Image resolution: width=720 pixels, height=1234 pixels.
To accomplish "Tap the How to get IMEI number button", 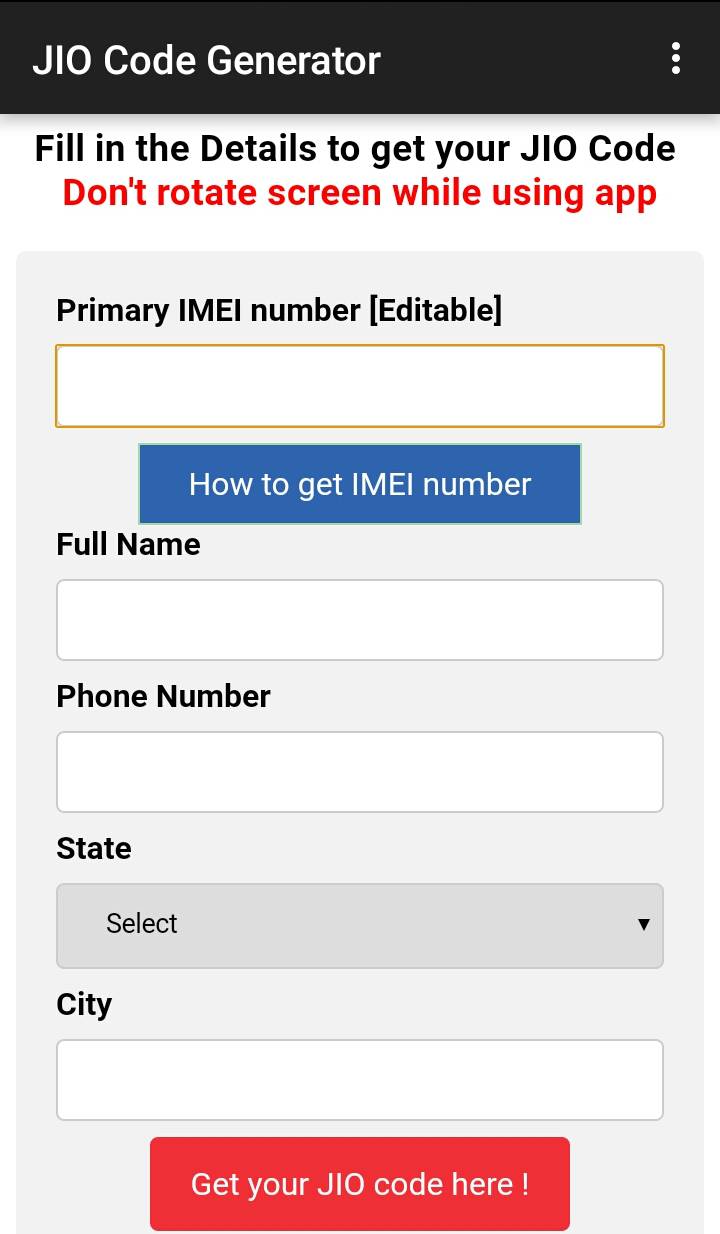I will (360, 484).
